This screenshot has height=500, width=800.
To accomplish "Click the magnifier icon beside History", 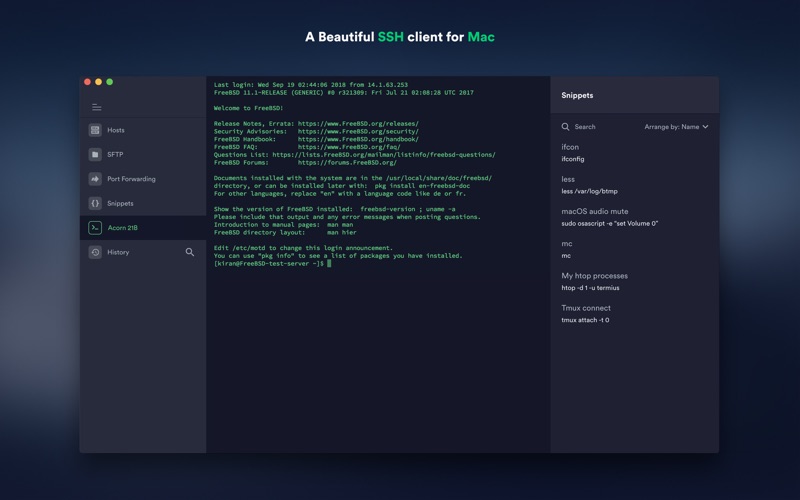I will click(x=190, y=252).
